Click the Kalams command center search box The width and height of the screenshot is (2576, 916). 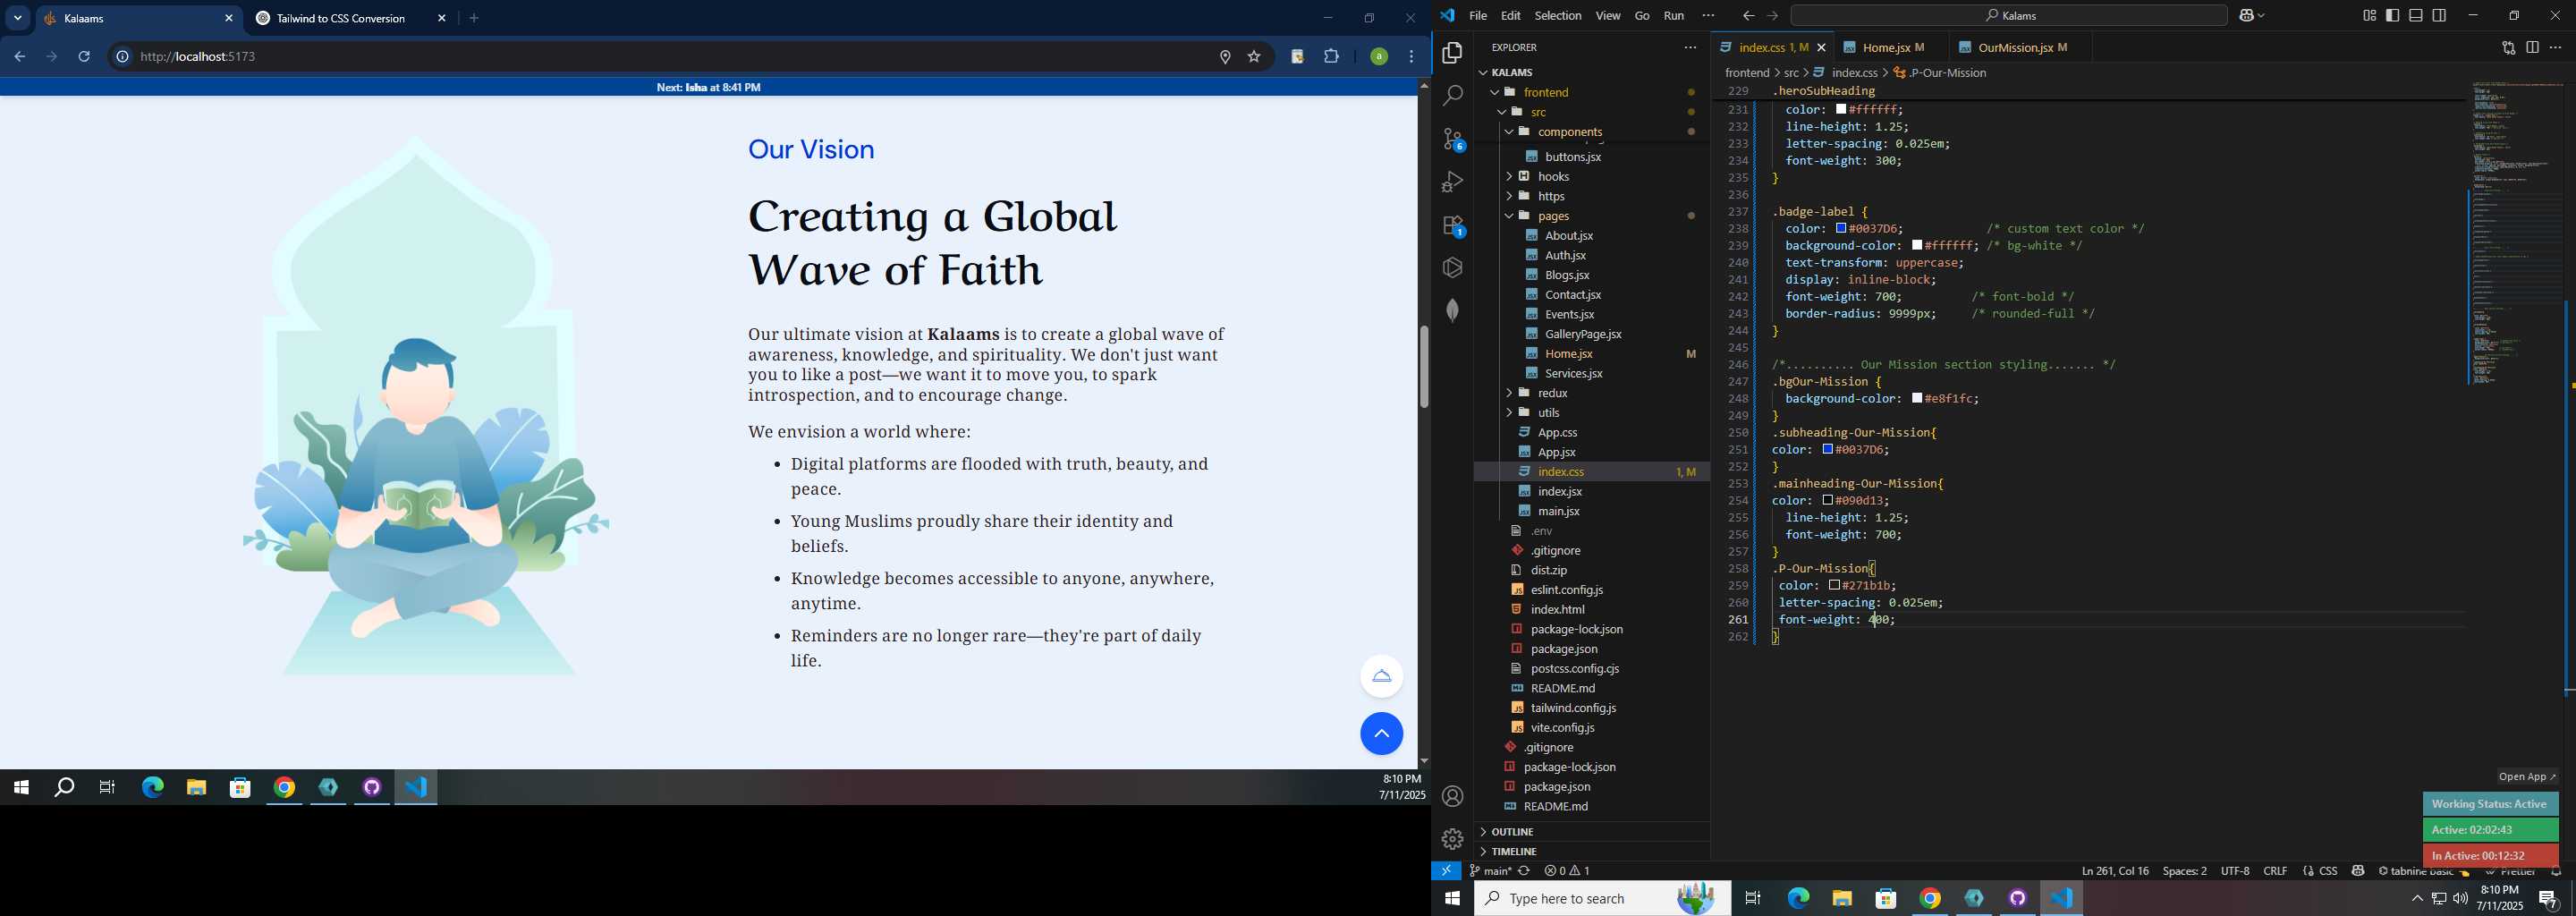[x=2008, y=15]
